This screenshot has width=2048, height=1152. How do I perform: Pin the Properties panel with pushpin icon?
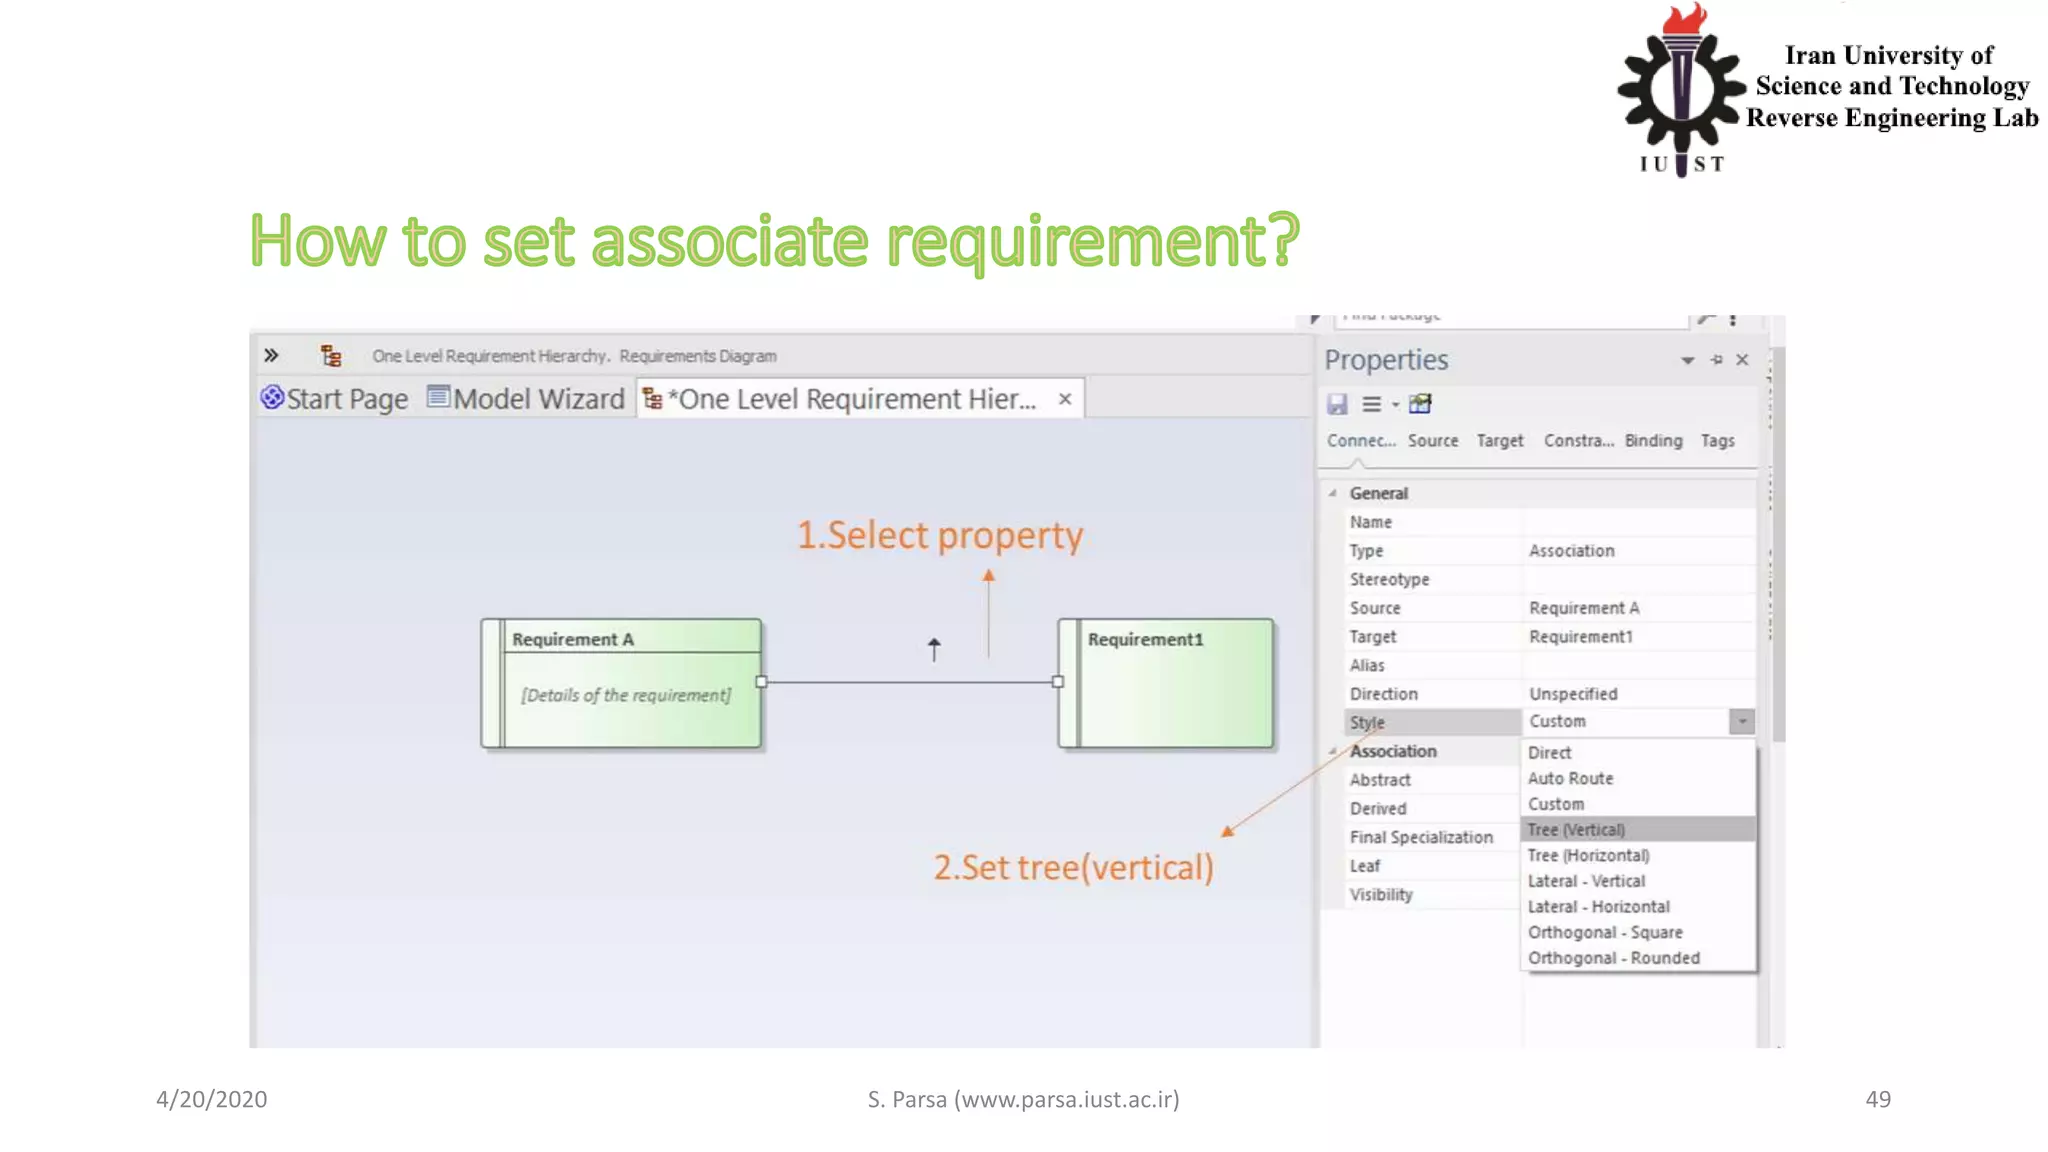1716,360
